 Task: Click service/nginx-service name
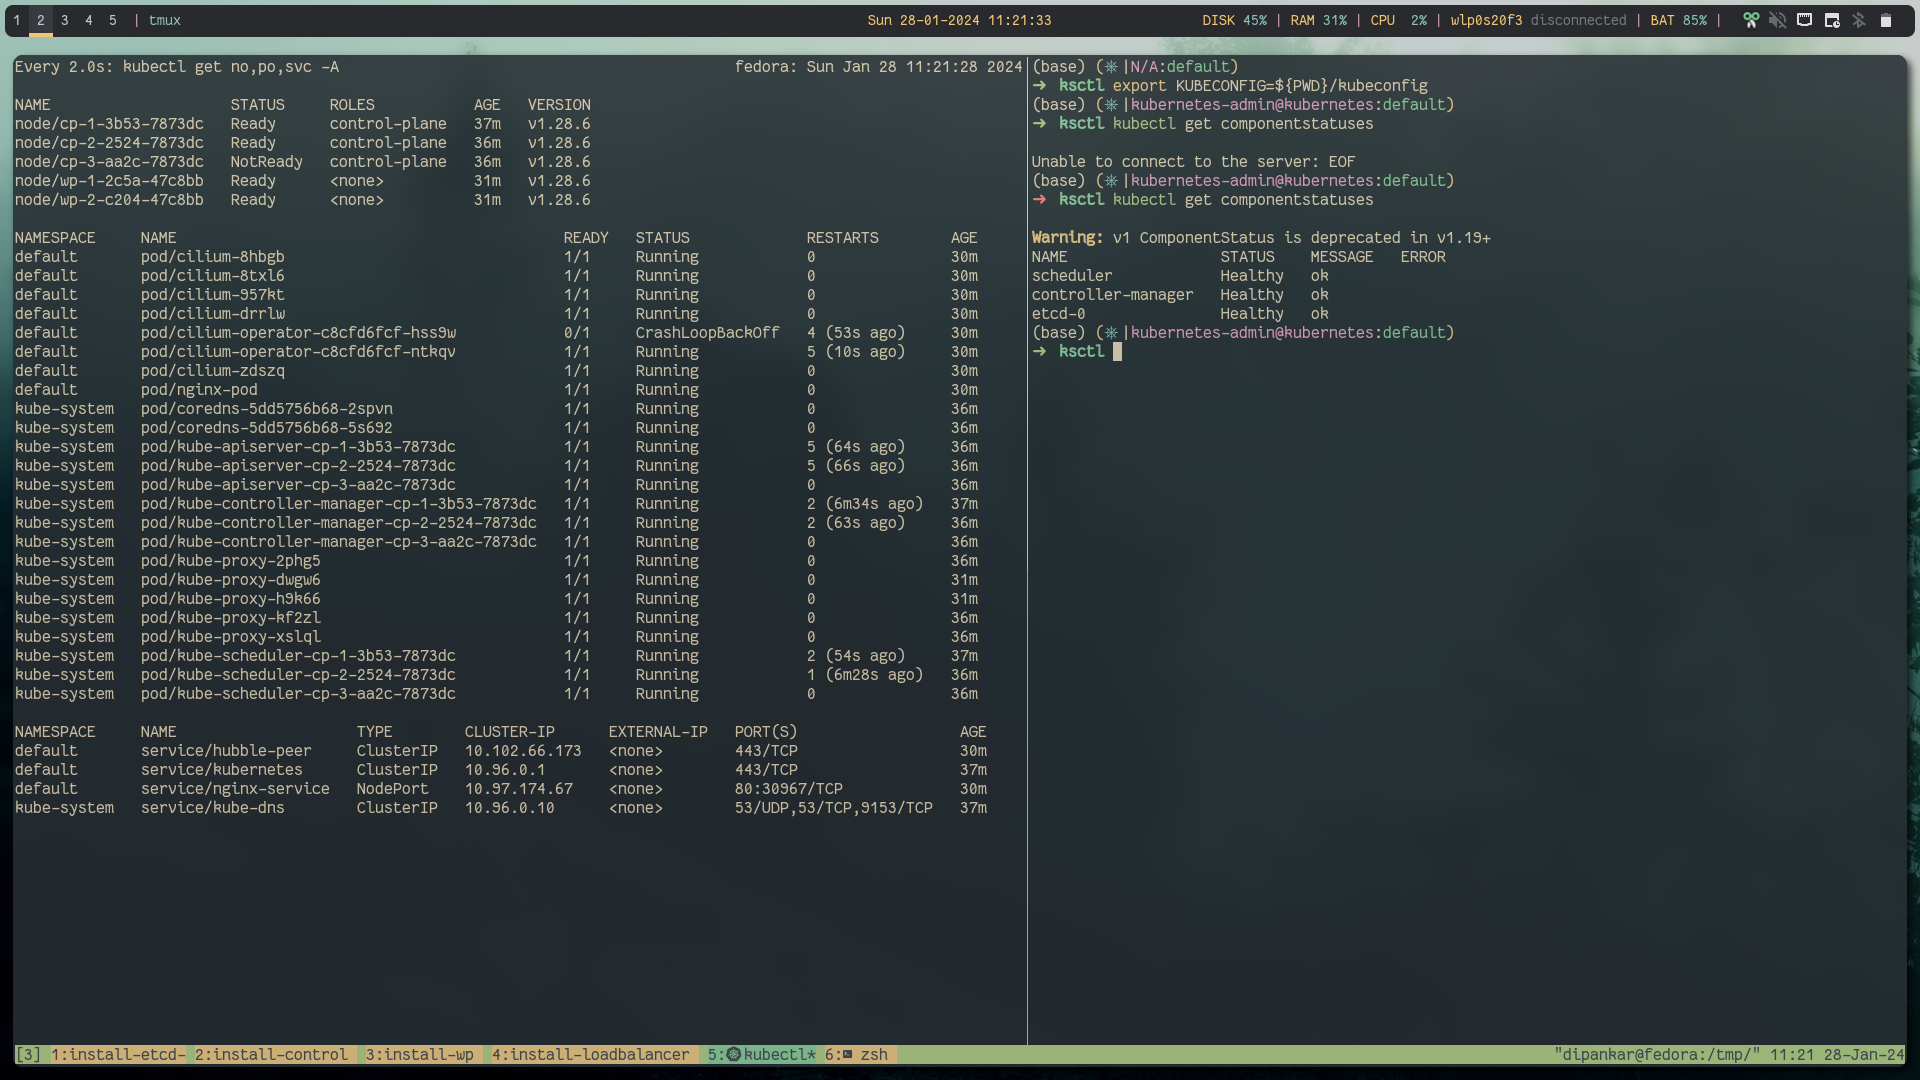(x=235, y=789)
